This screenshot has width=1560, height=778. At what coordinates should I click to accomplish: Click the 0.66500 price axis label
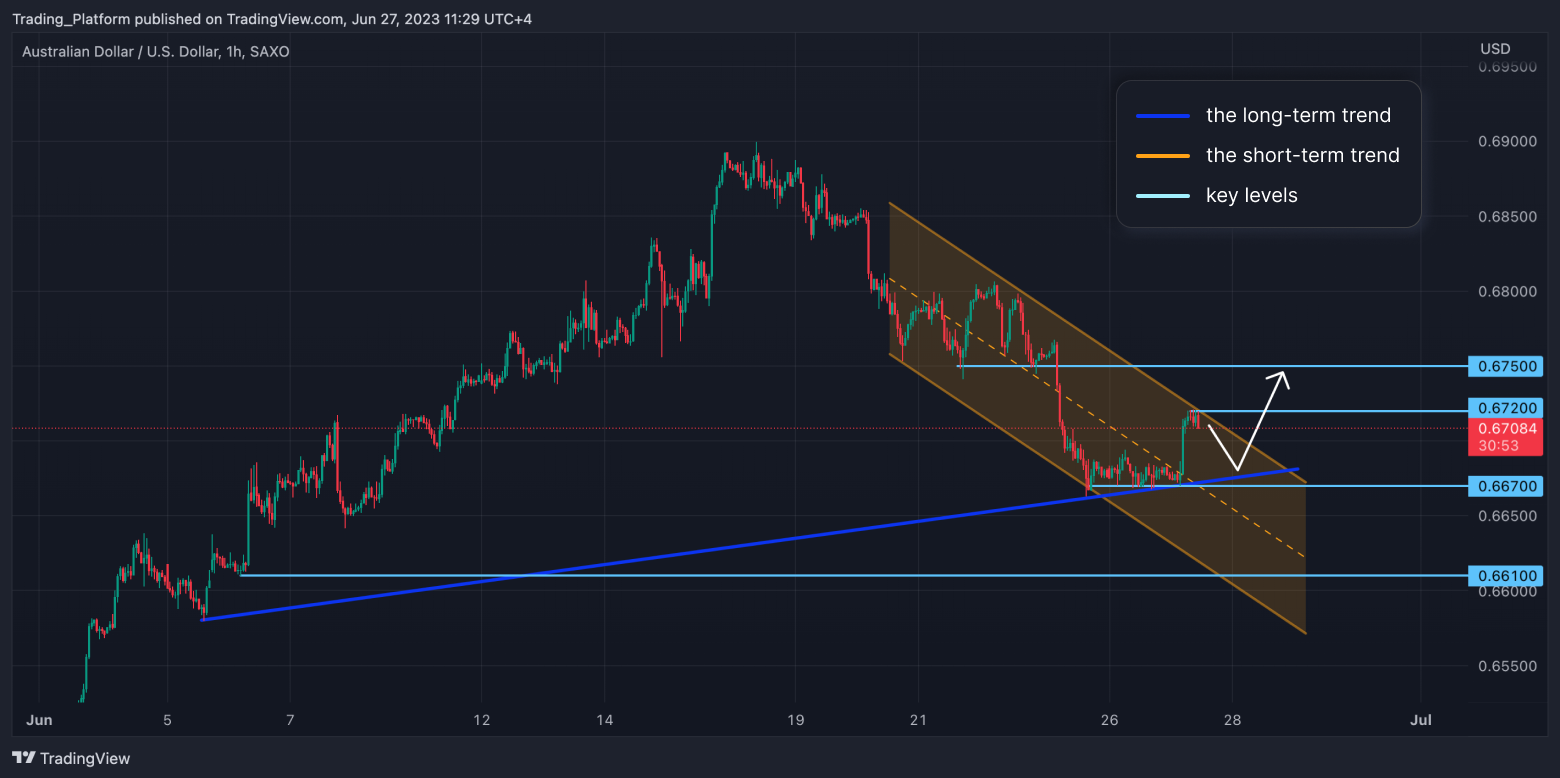coord(1506,516)
